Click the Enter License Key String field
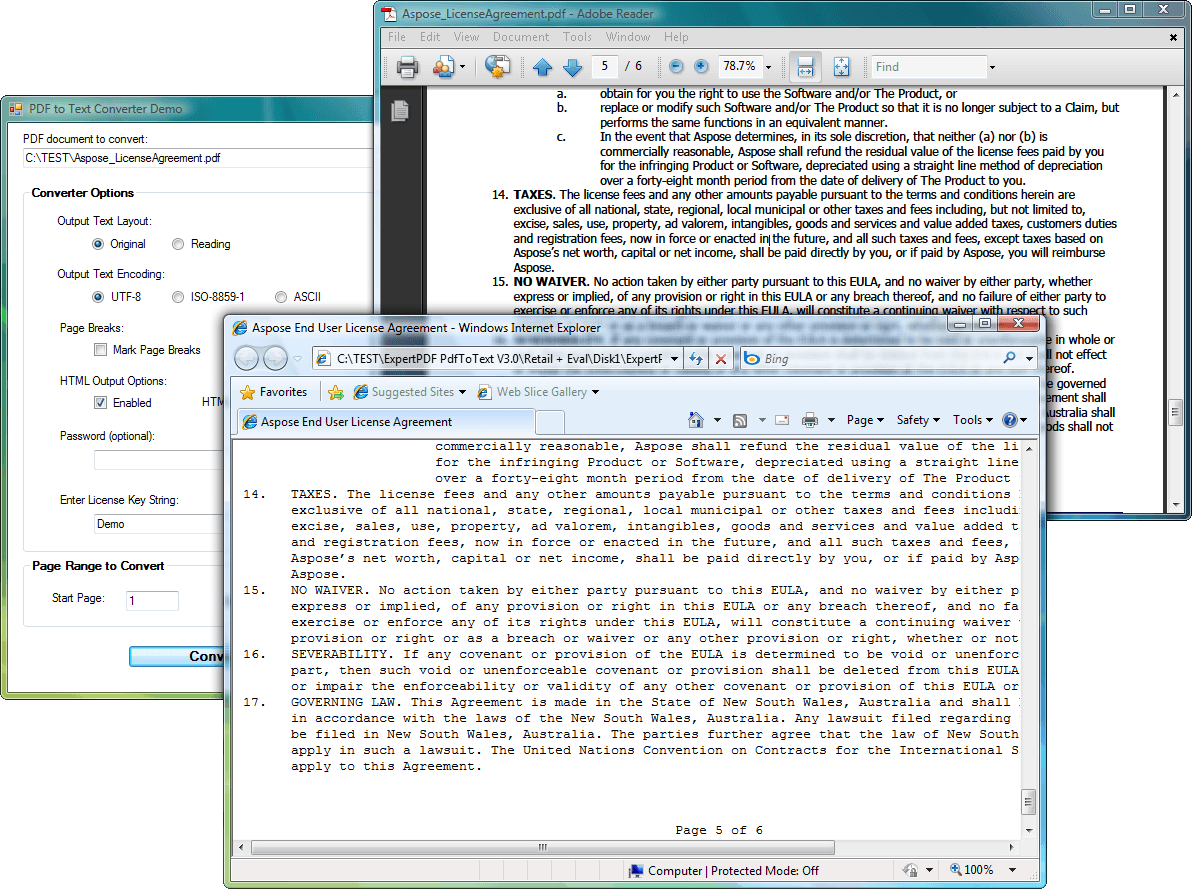This screenshot has height=889, width=1192. tap(159, 524)
